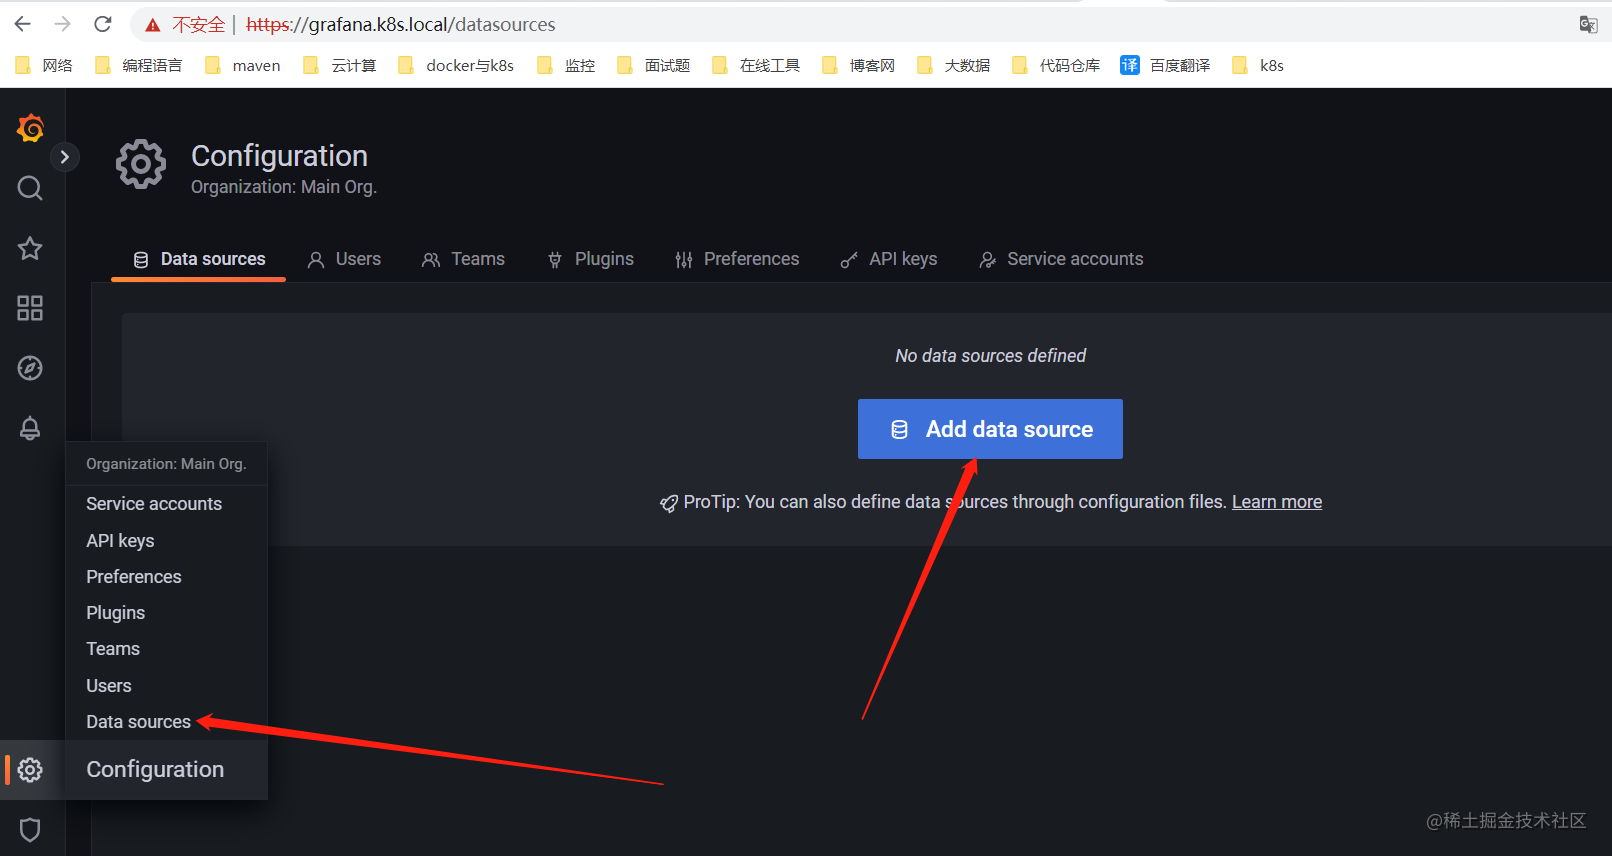The width and height of the screenshot is (1612, 856).
Task: Click the translate page icon in address bar
Action: click(1588, 24)
